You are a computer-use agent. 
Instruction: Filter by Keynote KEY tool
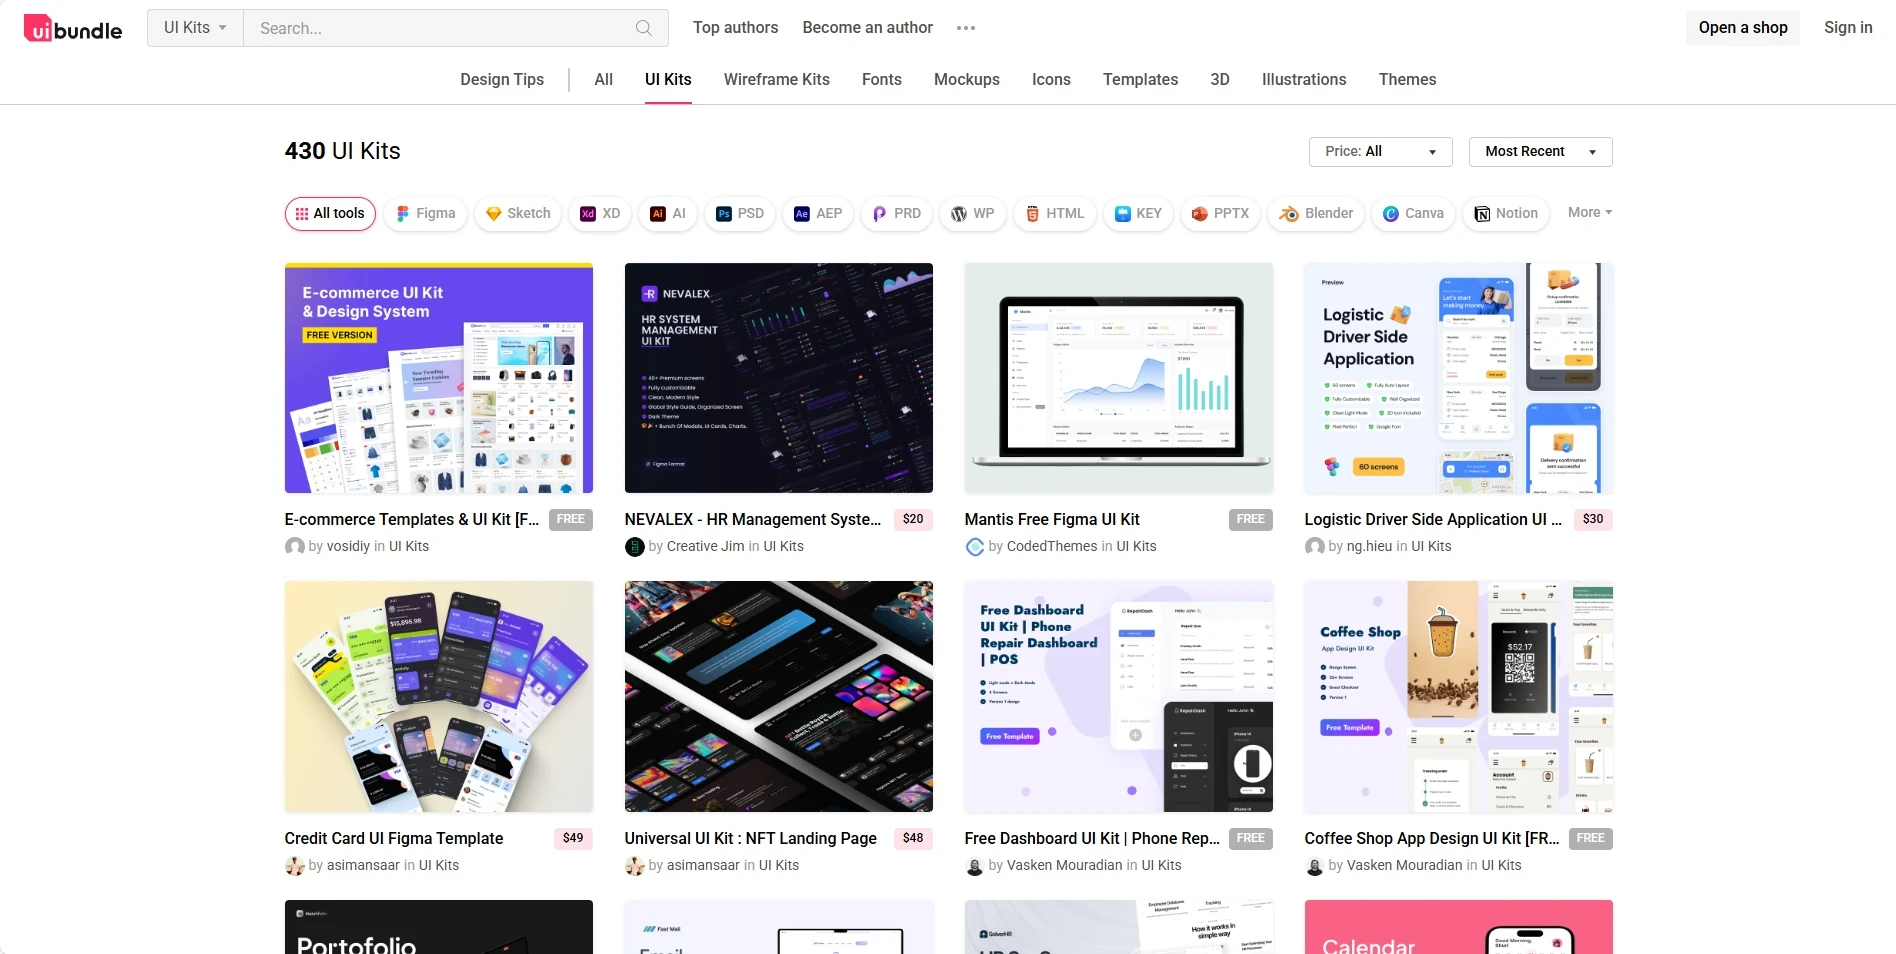1138,214
